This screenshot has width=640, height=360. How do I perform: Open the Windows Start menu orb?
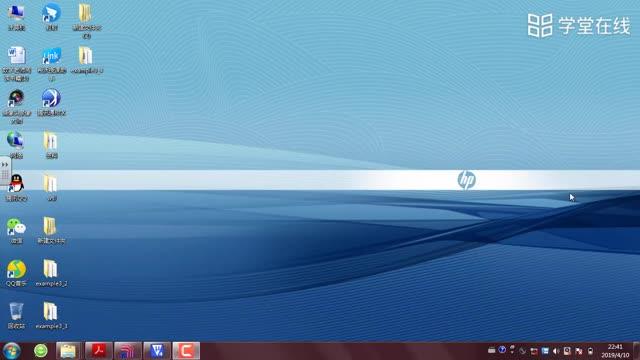11,351
